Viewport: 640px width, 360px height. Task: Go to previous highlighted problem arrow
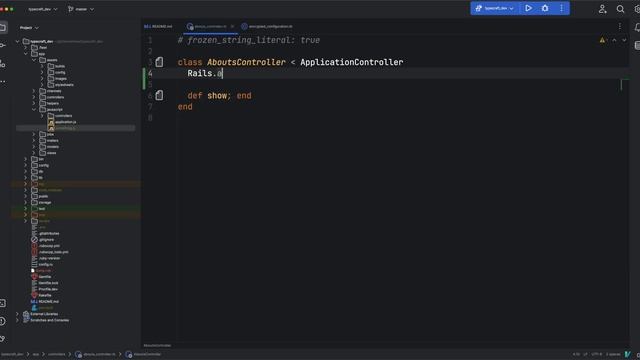[x=614, y=40]
